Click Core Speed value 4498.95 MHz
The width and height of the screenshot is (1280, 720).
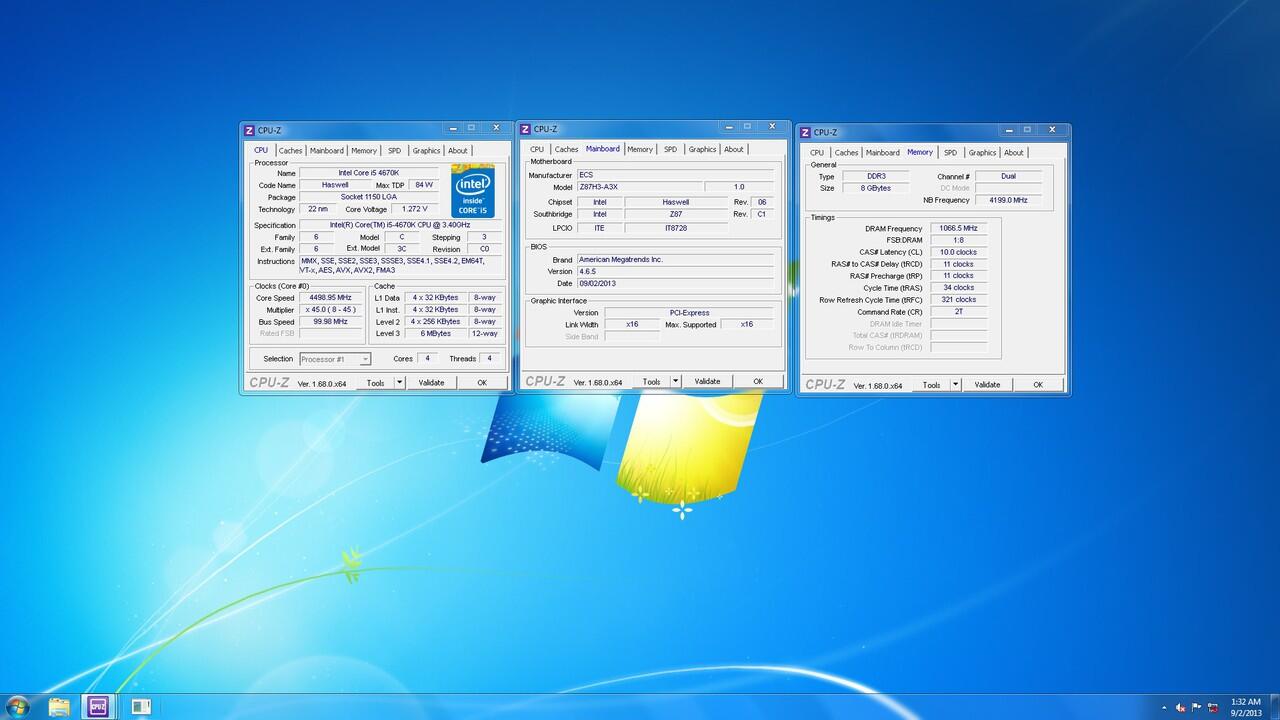tap(331, 298)
